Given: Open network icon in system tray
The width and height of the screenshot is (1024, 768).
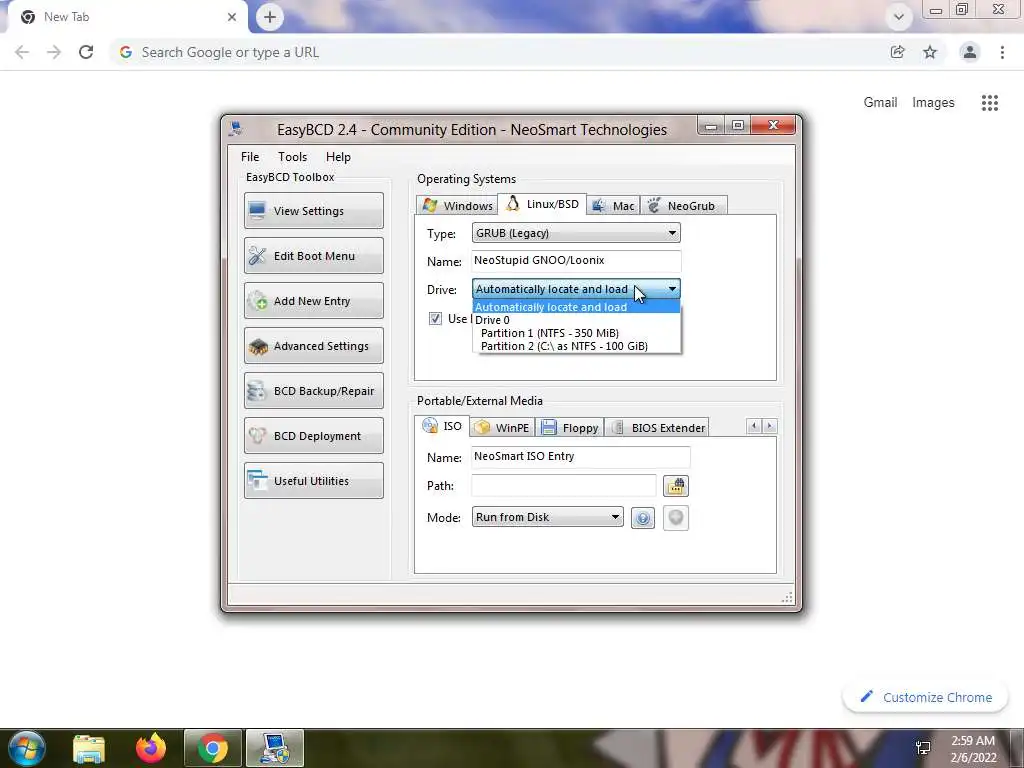Looking at the screenshot, I should [923, 748].
